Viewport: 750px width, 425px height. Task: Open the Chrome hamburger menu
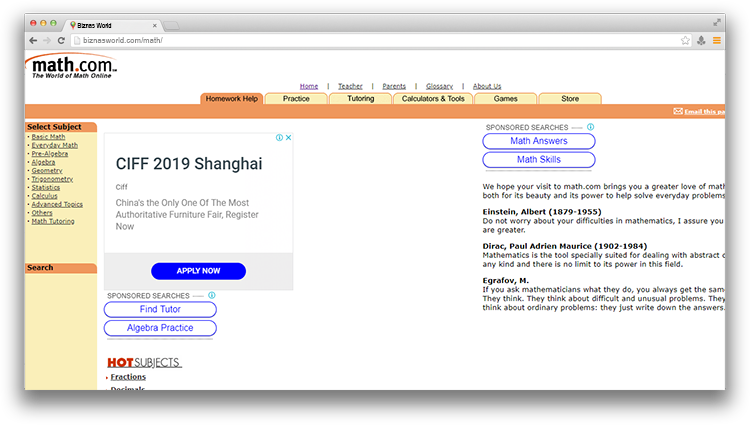pyautogui.click(x=716, y=40)
